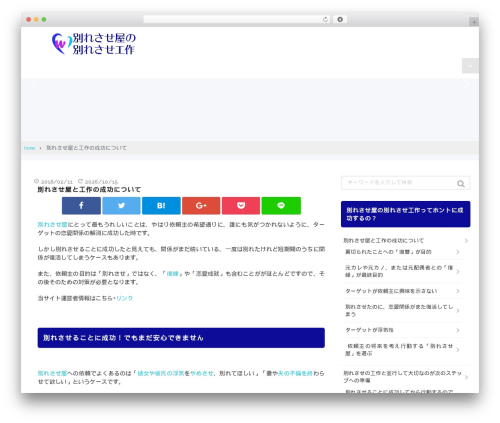Share article via LINE
This screenshot has height=423, width=500.
click(281, 206)
